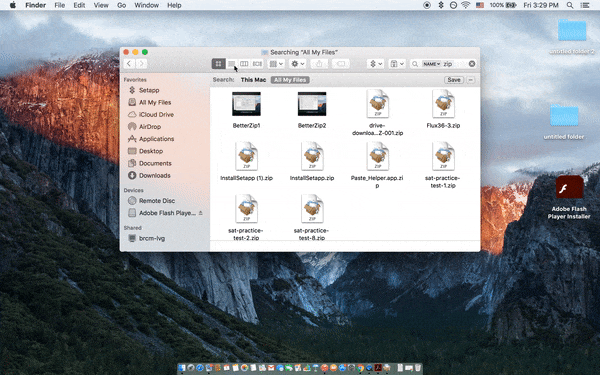Viewport: 600px width, 375px height.
Task: Click the Share toolbar button
Action: [x=319, y=64]
